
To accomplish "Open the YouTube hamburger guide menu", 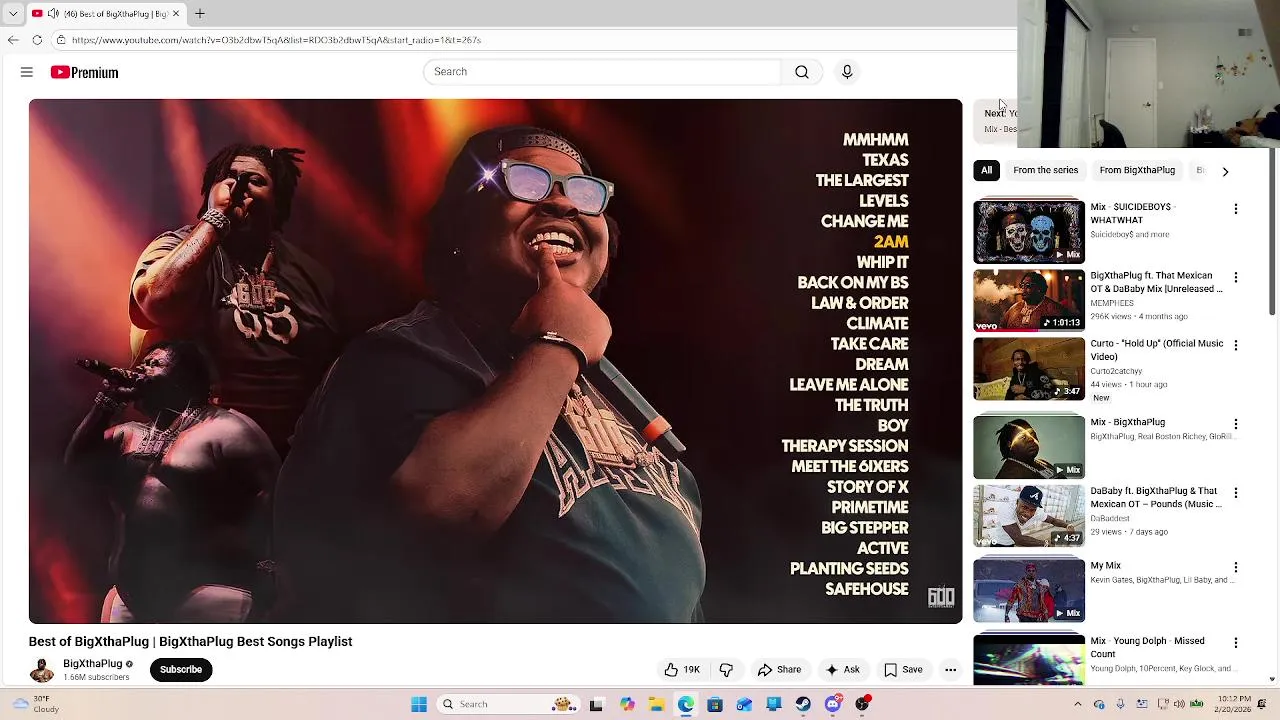I will pos(27,72).
